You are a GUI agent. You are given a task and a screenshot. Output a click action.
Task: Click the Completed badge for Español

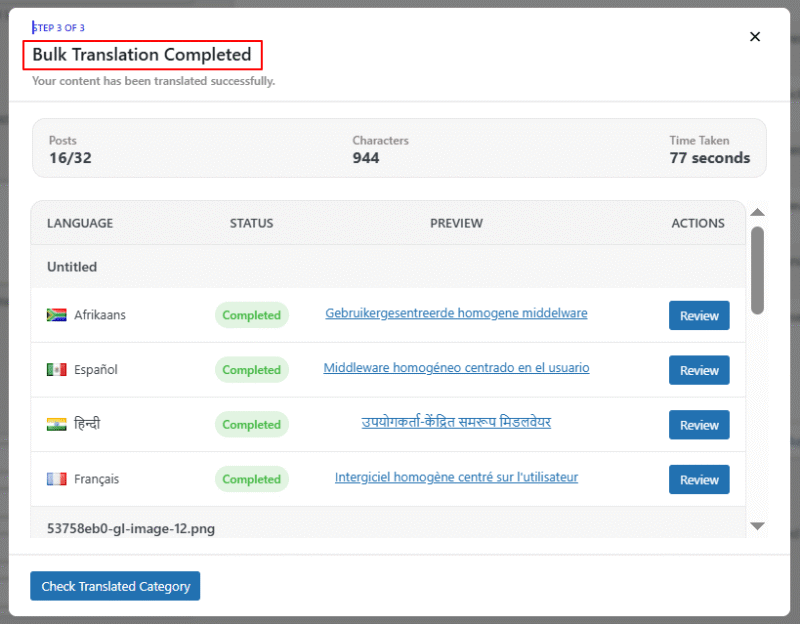251,369
